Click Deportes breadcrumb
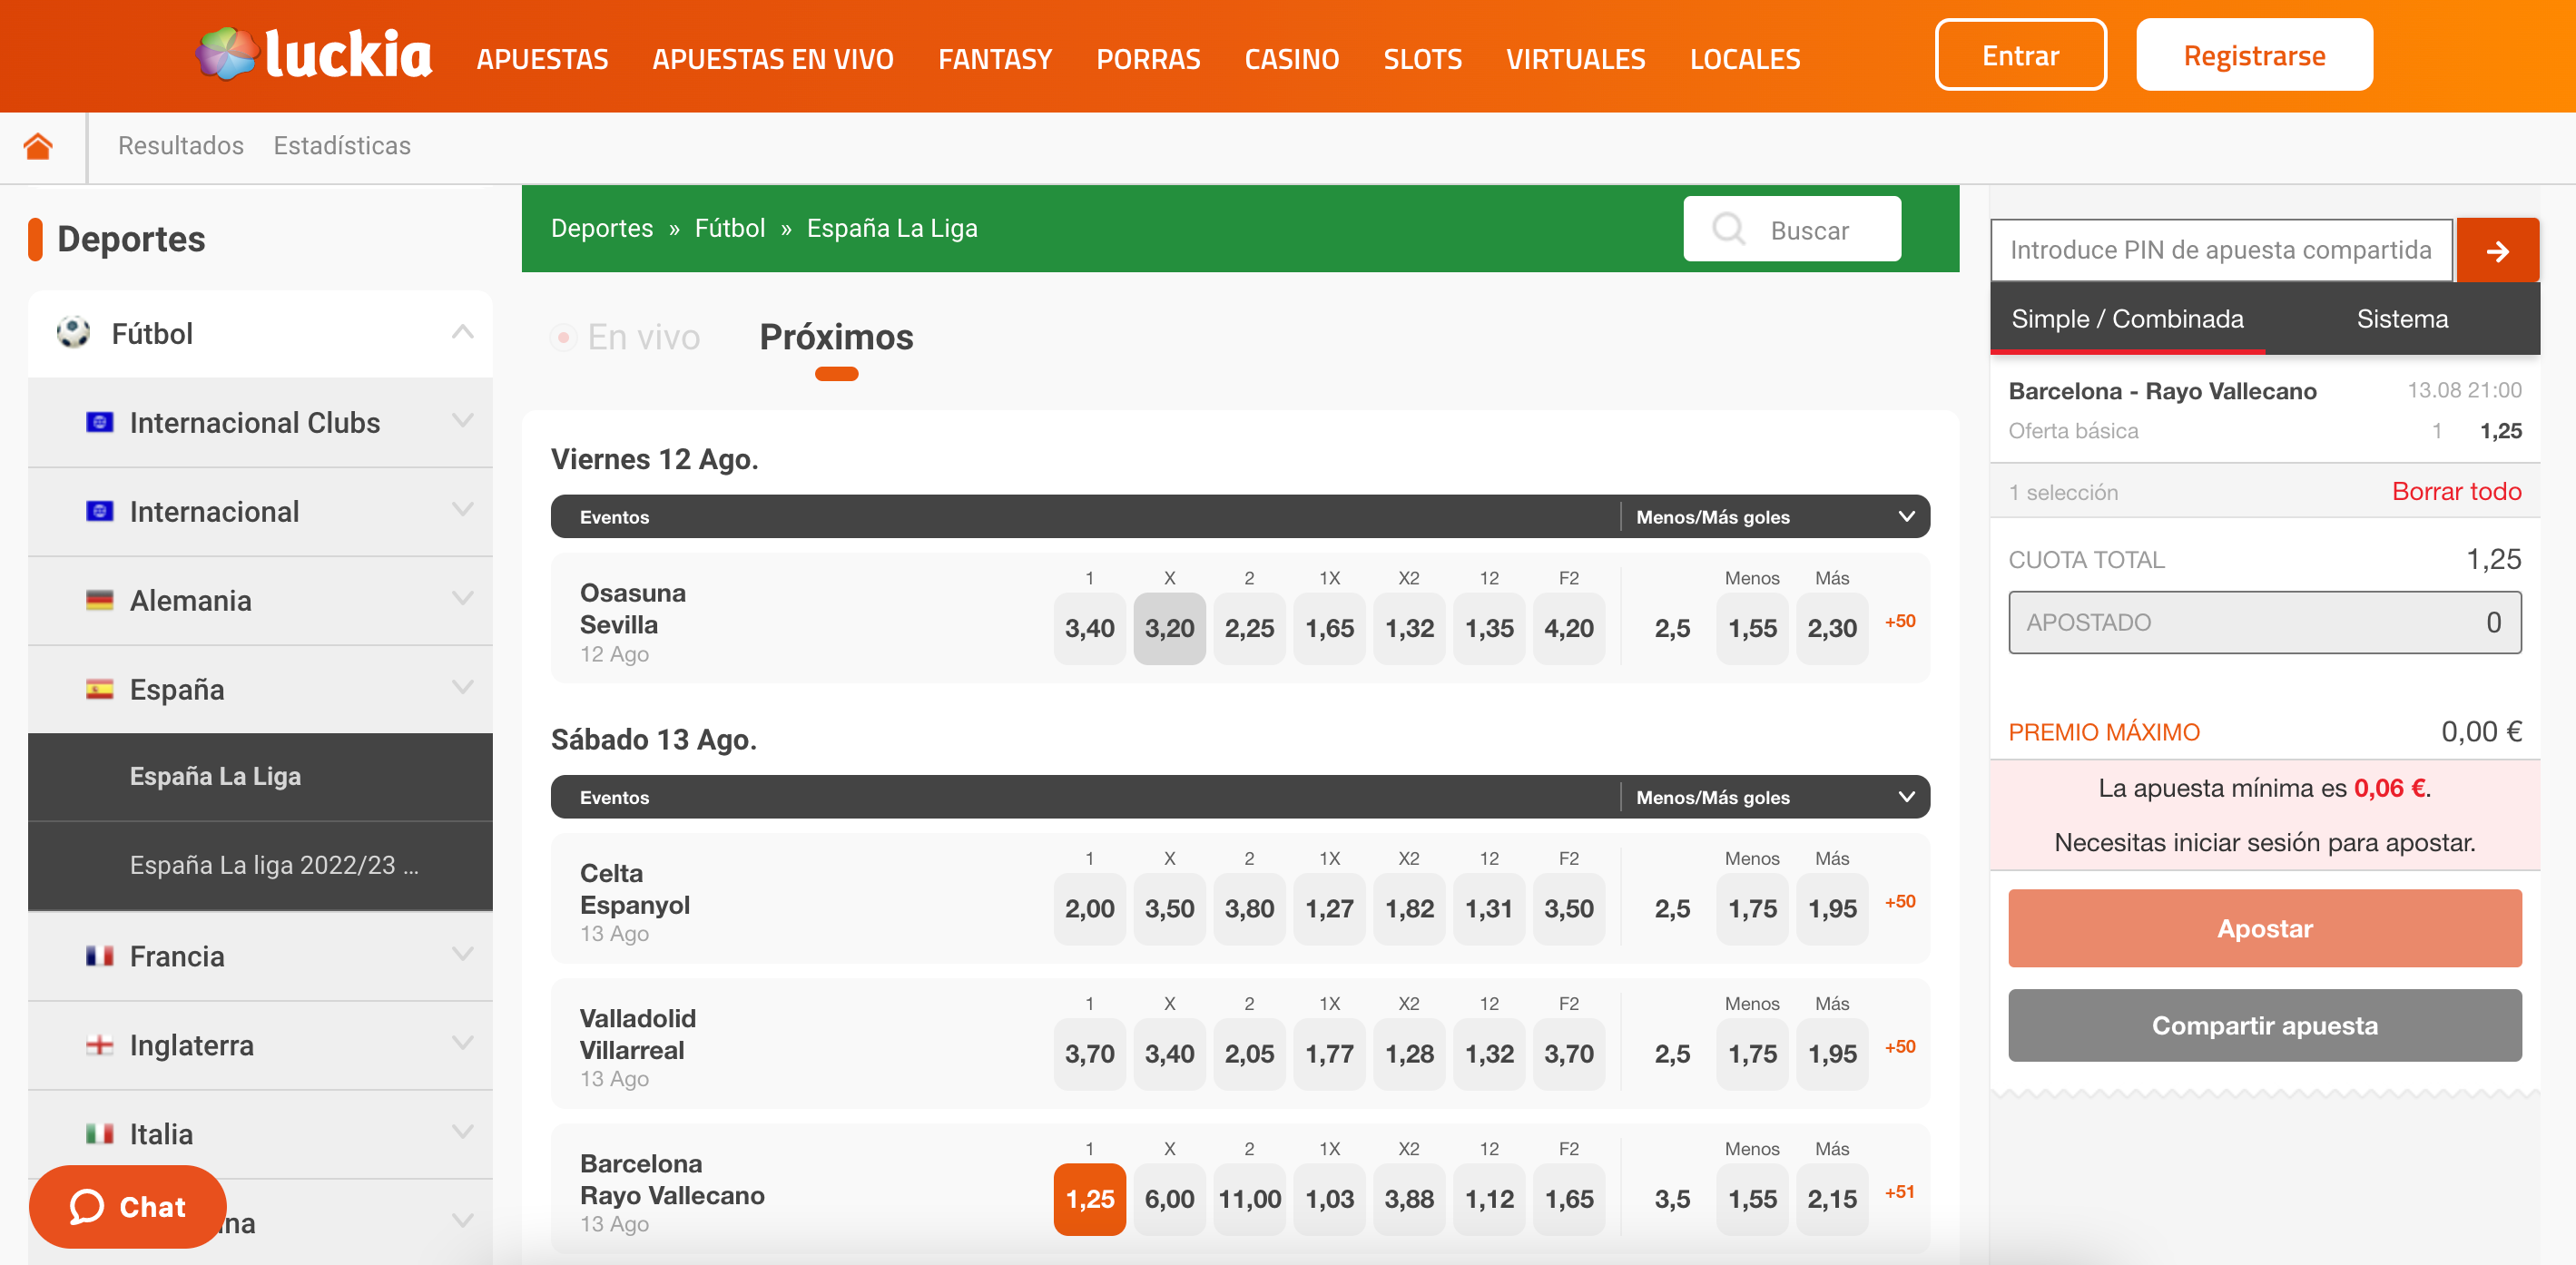 [x=602, y=229]
